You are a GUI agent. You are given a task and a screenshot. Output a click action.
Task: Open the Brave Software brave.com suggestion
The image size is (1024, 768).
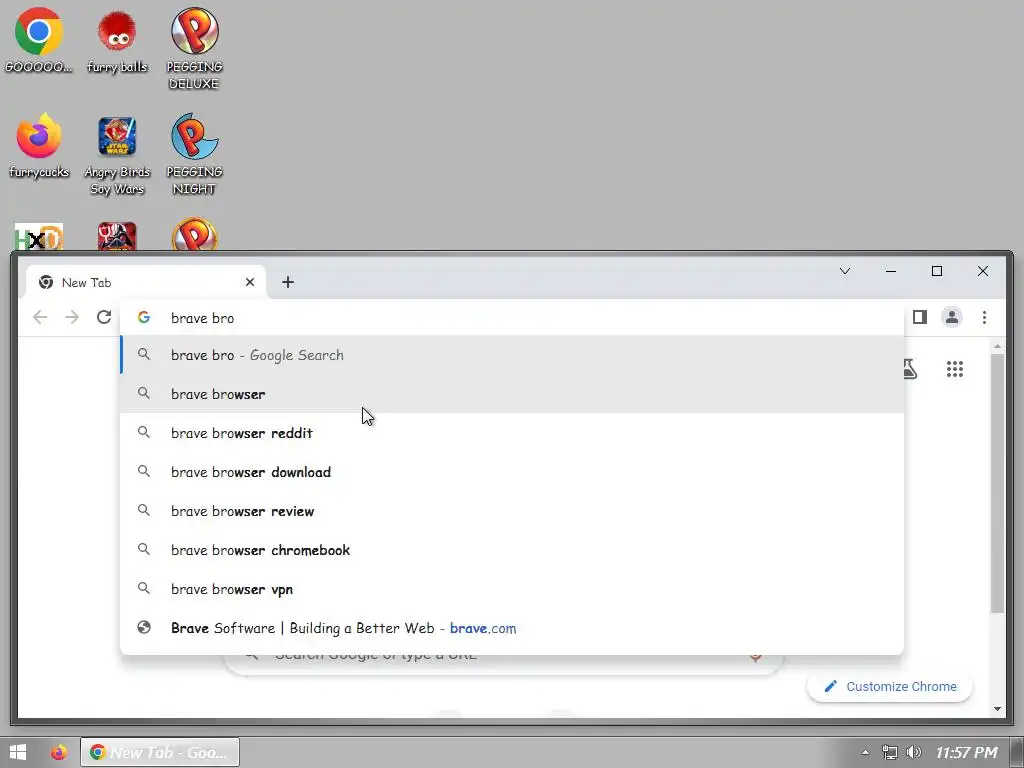point(512,628)
